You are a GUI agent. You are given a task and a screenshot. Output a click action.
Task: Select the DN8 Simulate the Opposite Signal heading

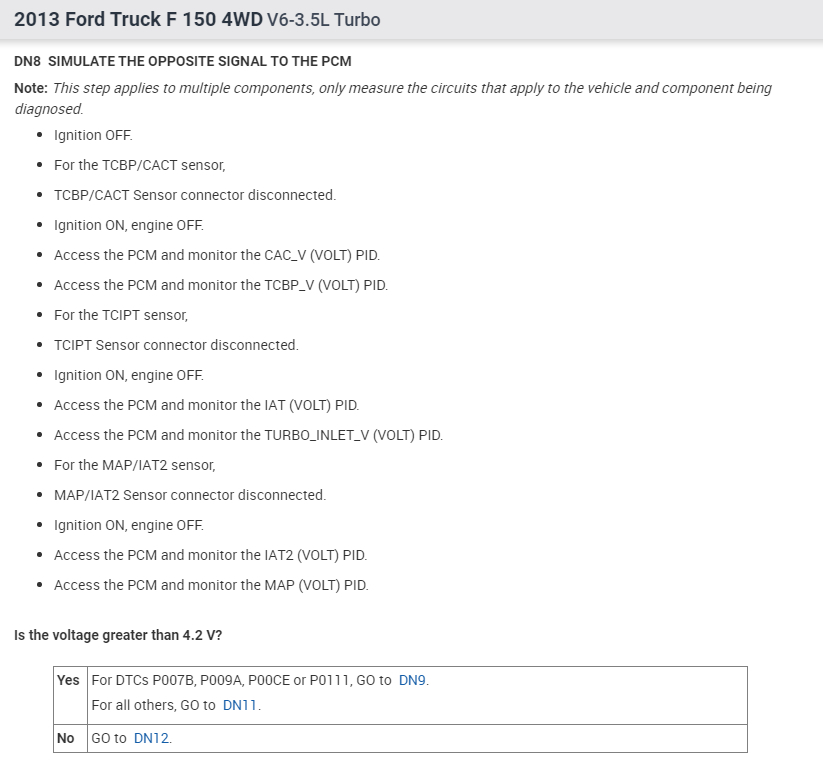pos(183,61)
